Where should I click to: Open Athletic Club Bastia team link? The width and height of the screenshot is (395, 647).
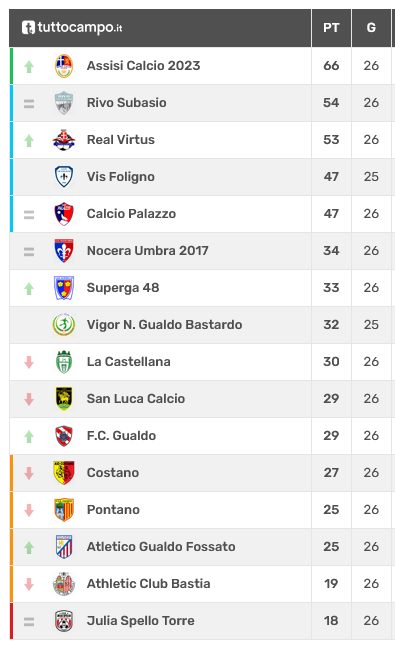click(149, 584)
